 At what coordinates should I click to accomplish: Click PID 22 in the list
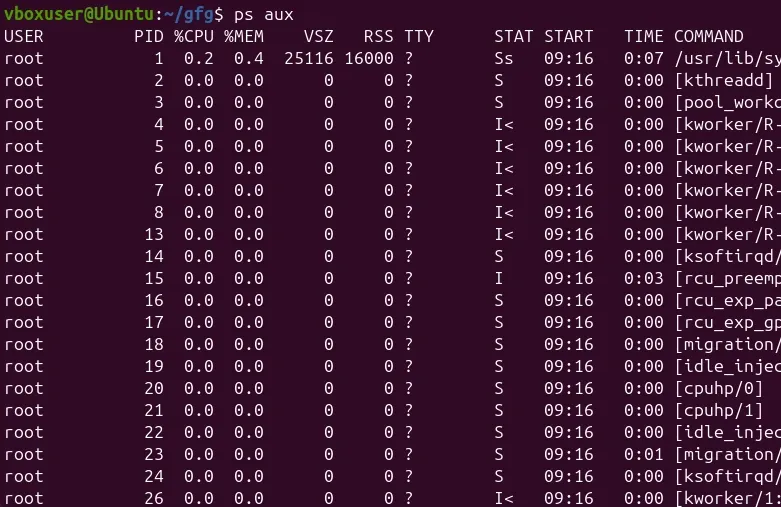tap(154, 432)
